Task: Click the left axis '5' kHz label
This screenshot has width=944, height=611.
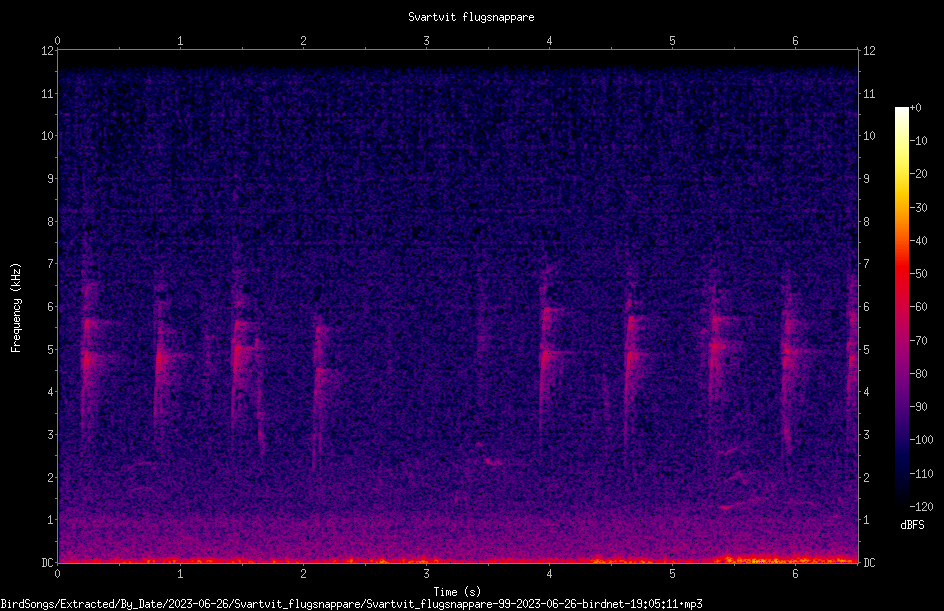Action: click(x=51, y=349)
